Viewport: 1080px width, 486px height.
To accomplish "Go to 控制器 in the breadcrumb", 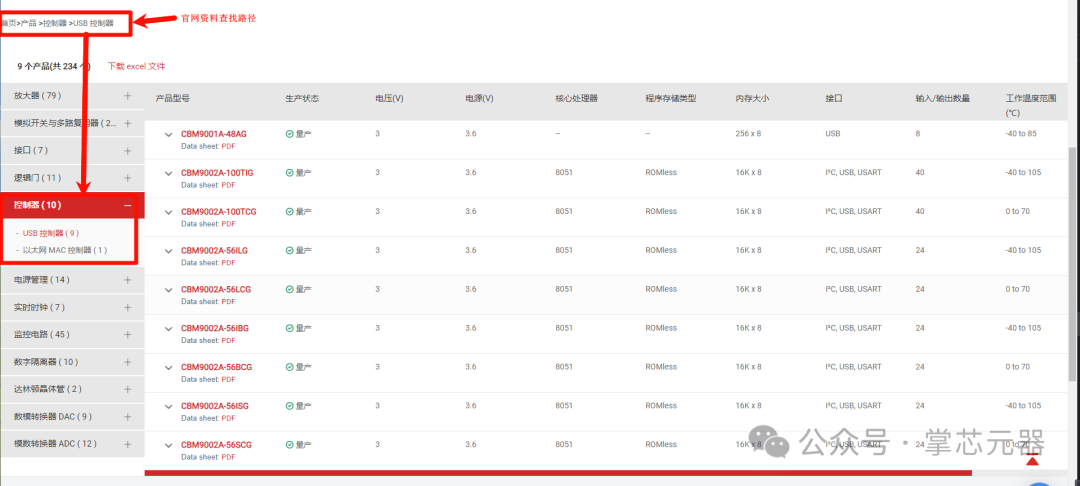I will coord(54,23).
